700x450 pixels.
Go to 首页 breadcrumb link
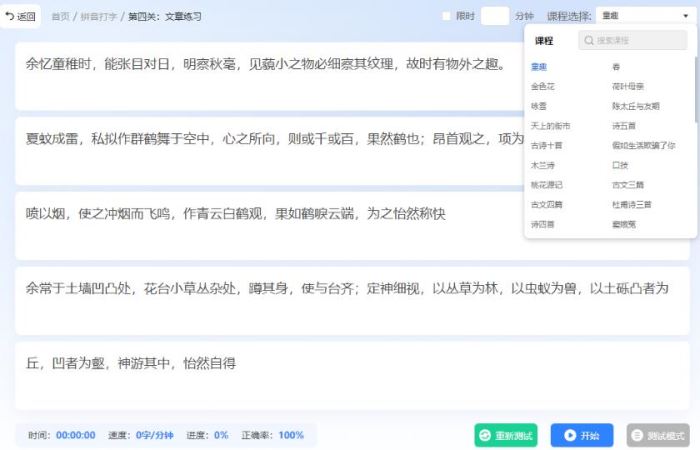pyautogui.click(x=60, y=17)
